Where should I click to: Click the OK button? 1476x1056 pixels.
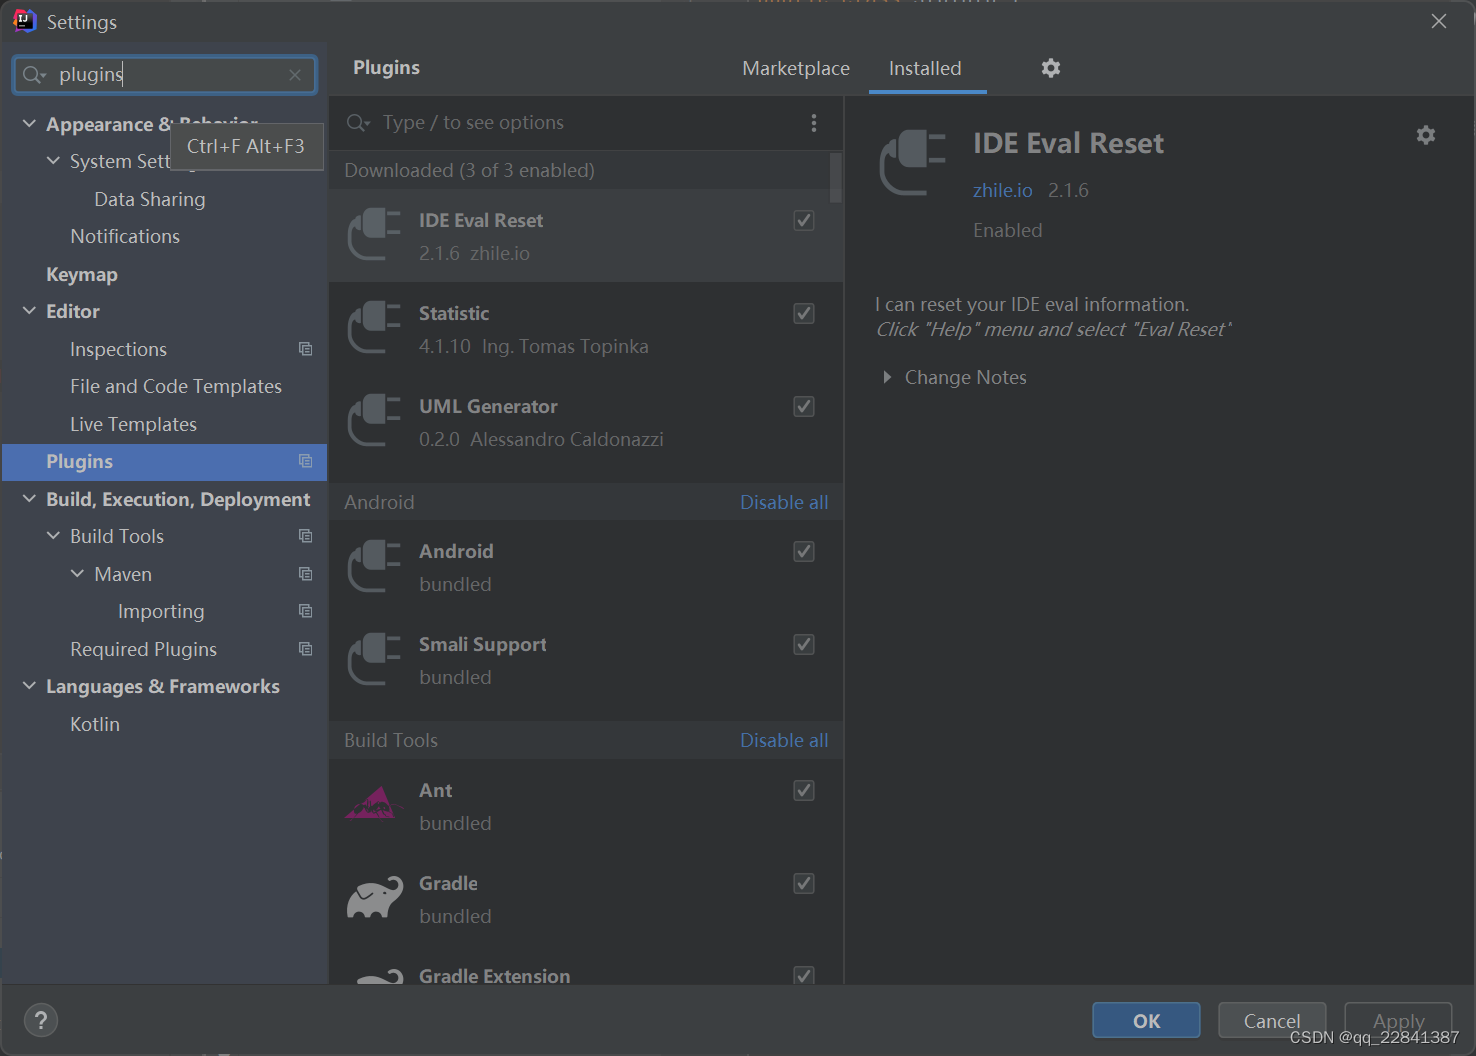(1146, 1020)
